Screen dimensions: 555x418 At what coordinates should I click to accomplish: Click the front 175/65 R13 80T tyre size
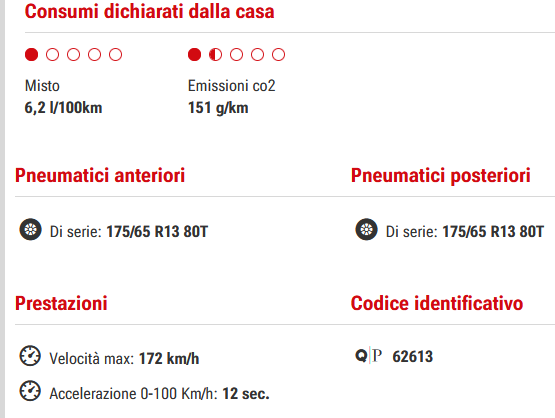pyautogui.click(x=157, y=232)
